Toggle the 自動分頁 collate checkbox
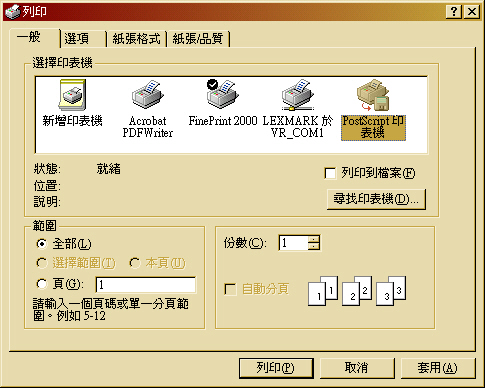 (x=230, y=289)
